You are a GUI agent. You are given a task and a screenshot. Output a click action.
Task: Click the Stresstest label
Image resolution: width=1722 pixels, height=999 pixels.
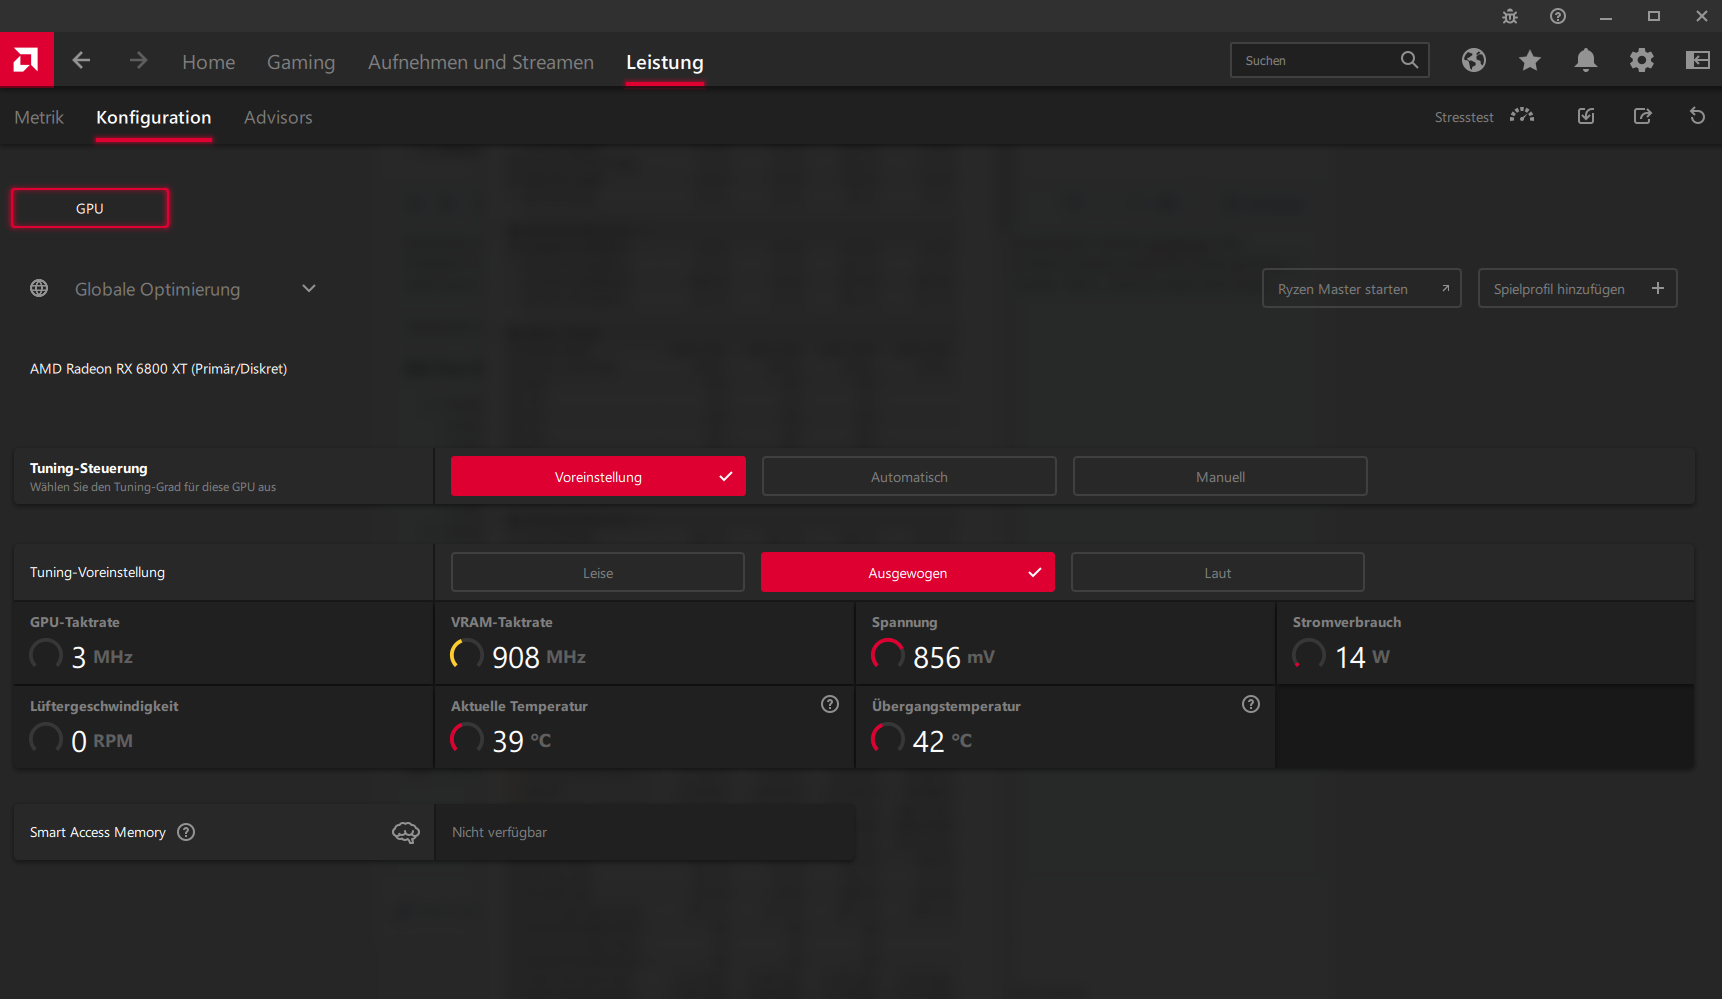[1464, 117]
